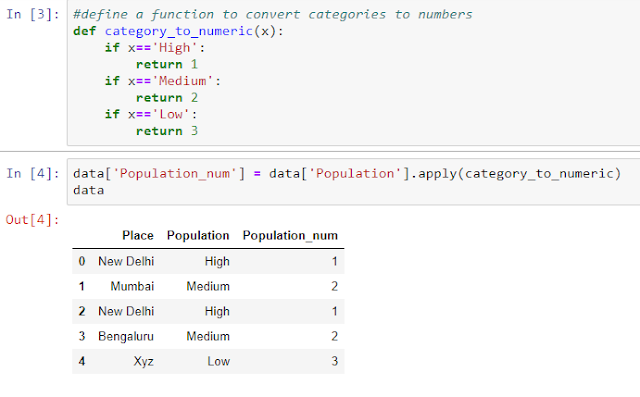Click Medium in the Bengaluru row

click(x=208, y=336)
